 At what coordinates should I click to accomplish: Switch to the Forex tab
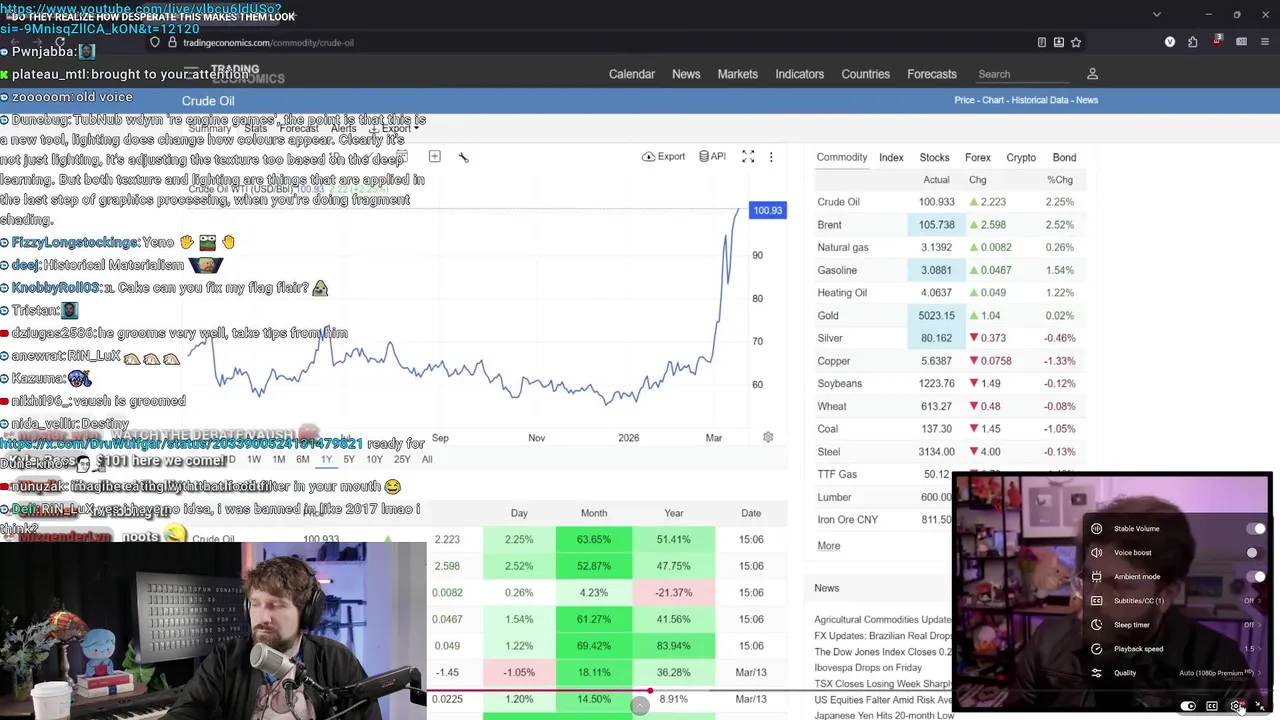(978, 157)
